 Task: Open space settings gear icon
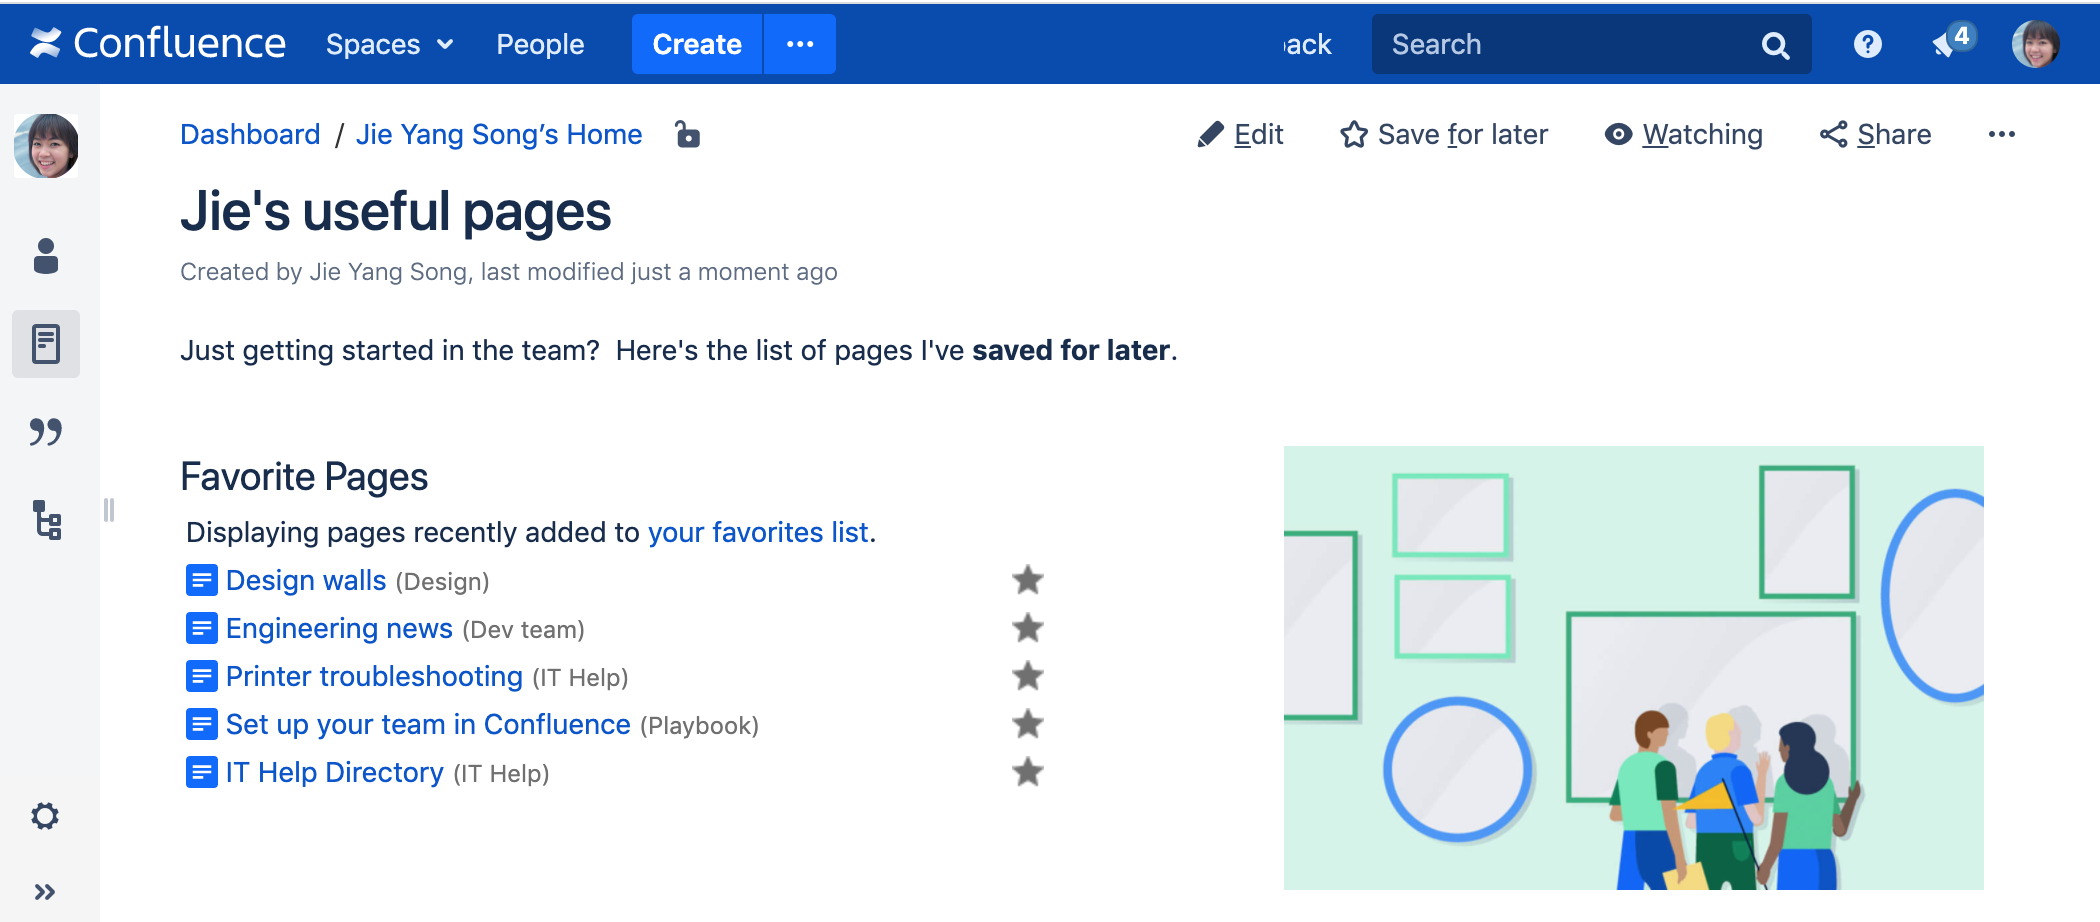point(45,816)
